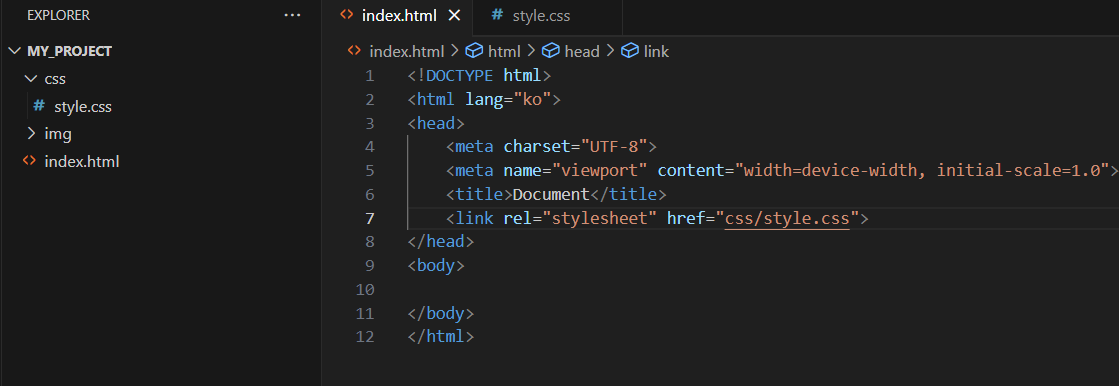Click the hash icon on the style.css tab
Image resolution: width=1119 pixels, height=386 pixels.
497,15
